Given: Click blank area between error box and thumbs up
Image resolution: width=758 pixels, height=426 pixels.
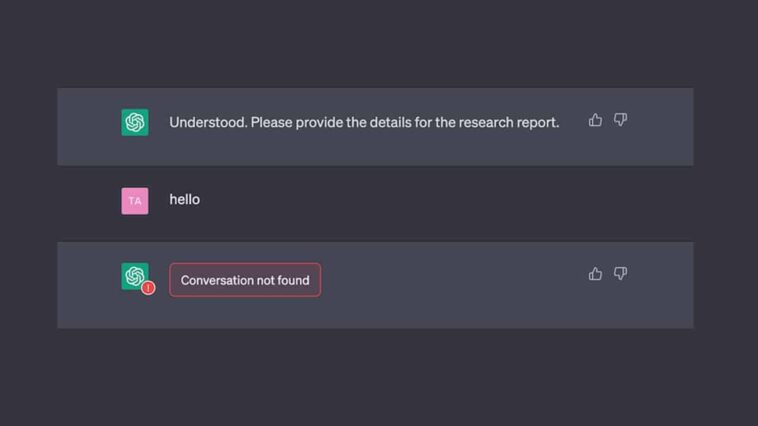Looking at the screenshot, I should [454, 279].
